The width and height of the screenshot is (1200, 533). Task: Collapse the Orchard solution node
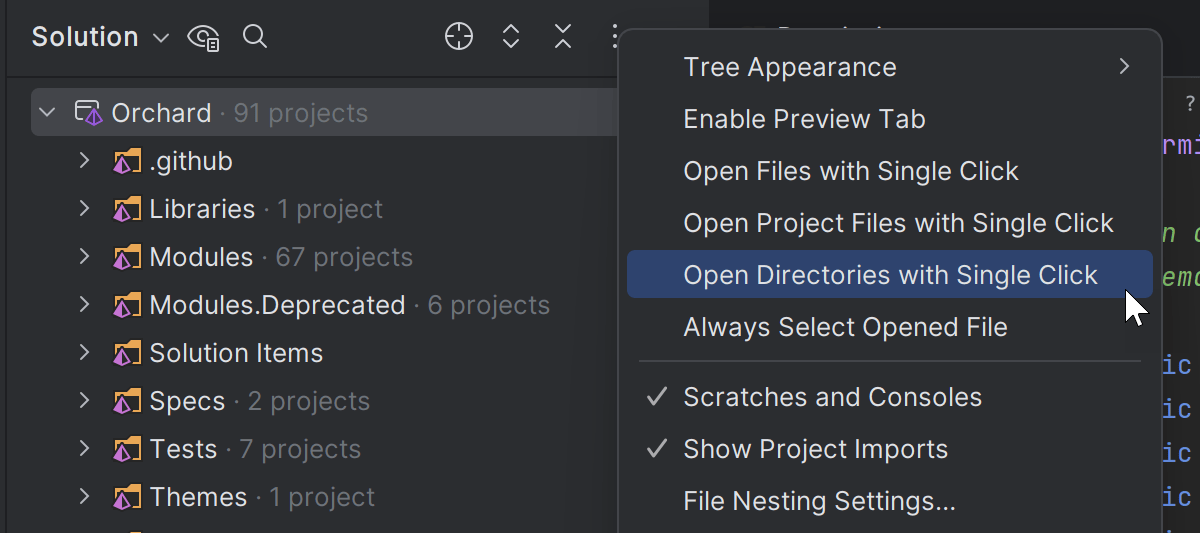(46, 113)
